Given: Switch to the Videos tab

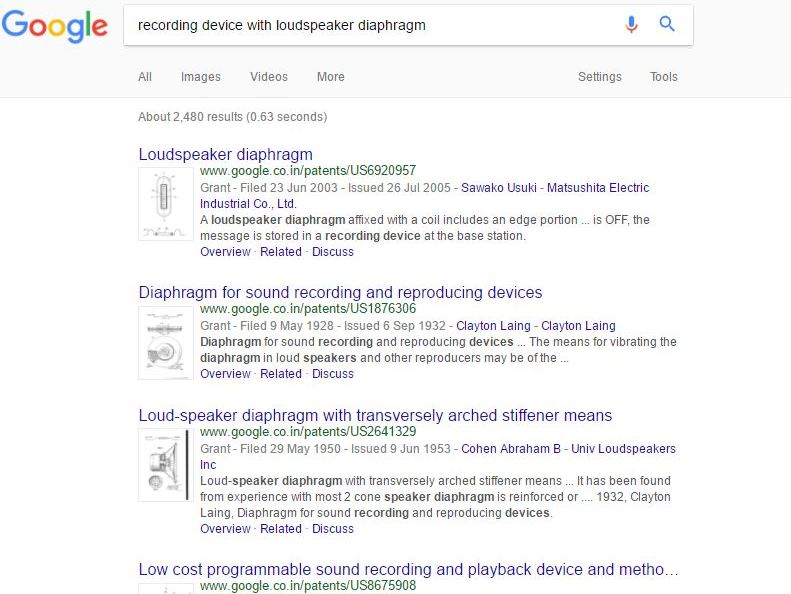Looking at the screenshot, I should point(268,77).
